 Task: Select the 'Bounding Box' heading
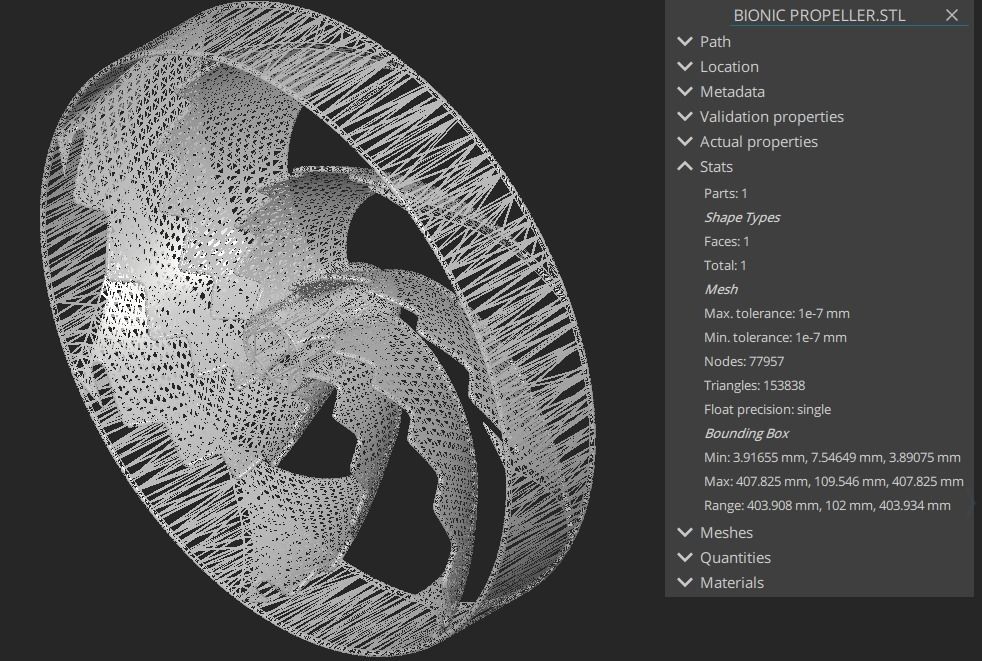[747, 434]
